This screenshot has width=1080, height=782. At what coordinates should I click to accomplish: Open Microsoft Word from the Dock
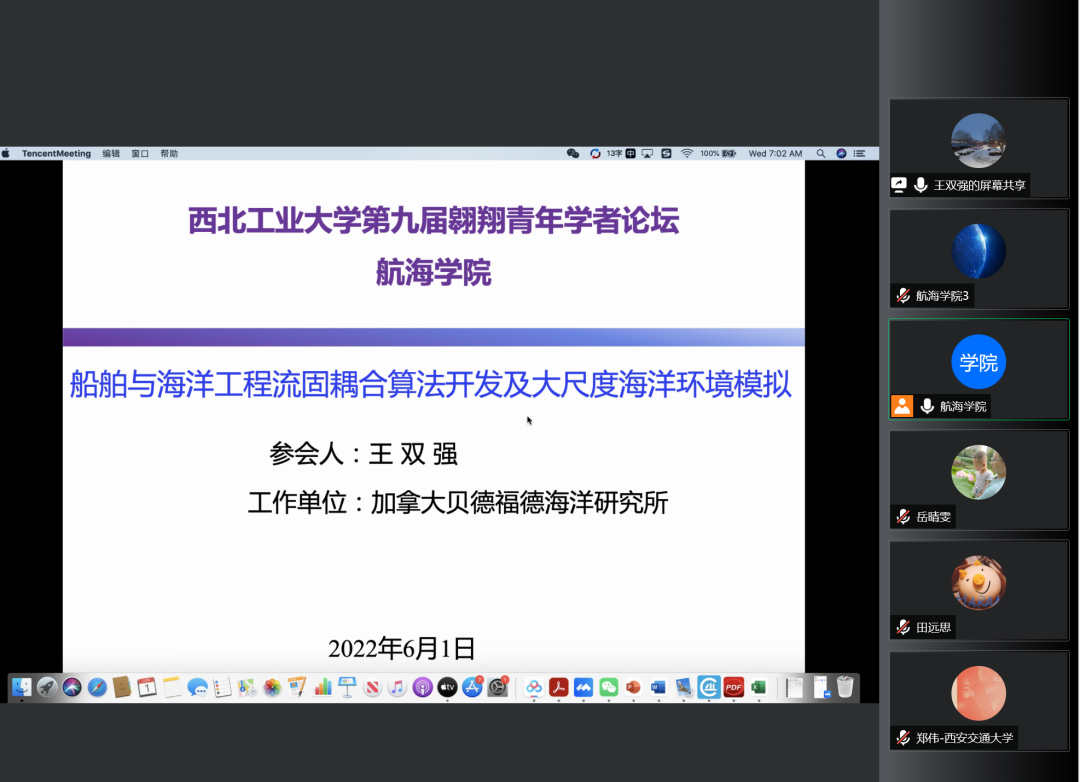coord(658,688)
